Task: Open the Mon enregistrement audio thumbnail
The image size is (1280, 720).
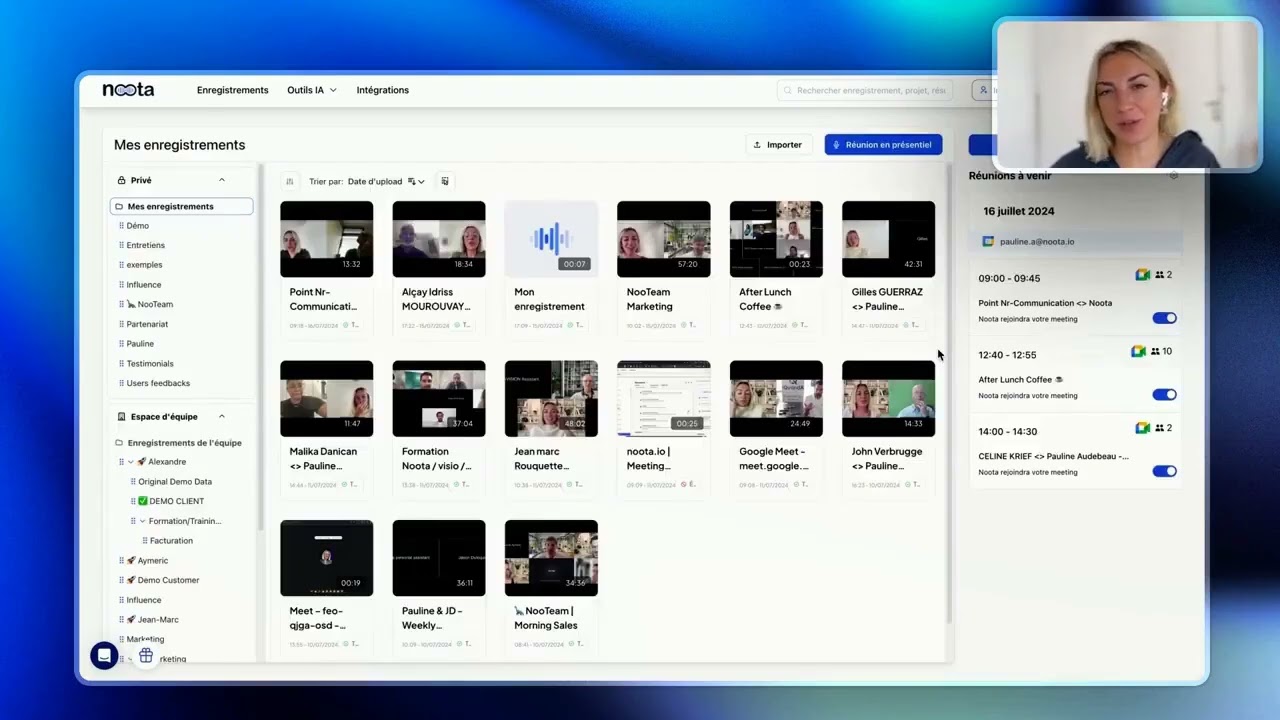Action: (x=551, y=239)
